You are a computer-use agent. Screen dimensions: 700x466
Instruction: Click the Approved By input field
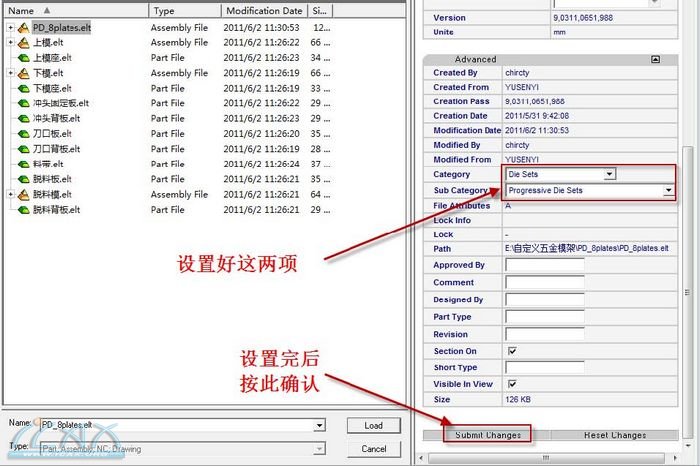click(x=545, y=265)
